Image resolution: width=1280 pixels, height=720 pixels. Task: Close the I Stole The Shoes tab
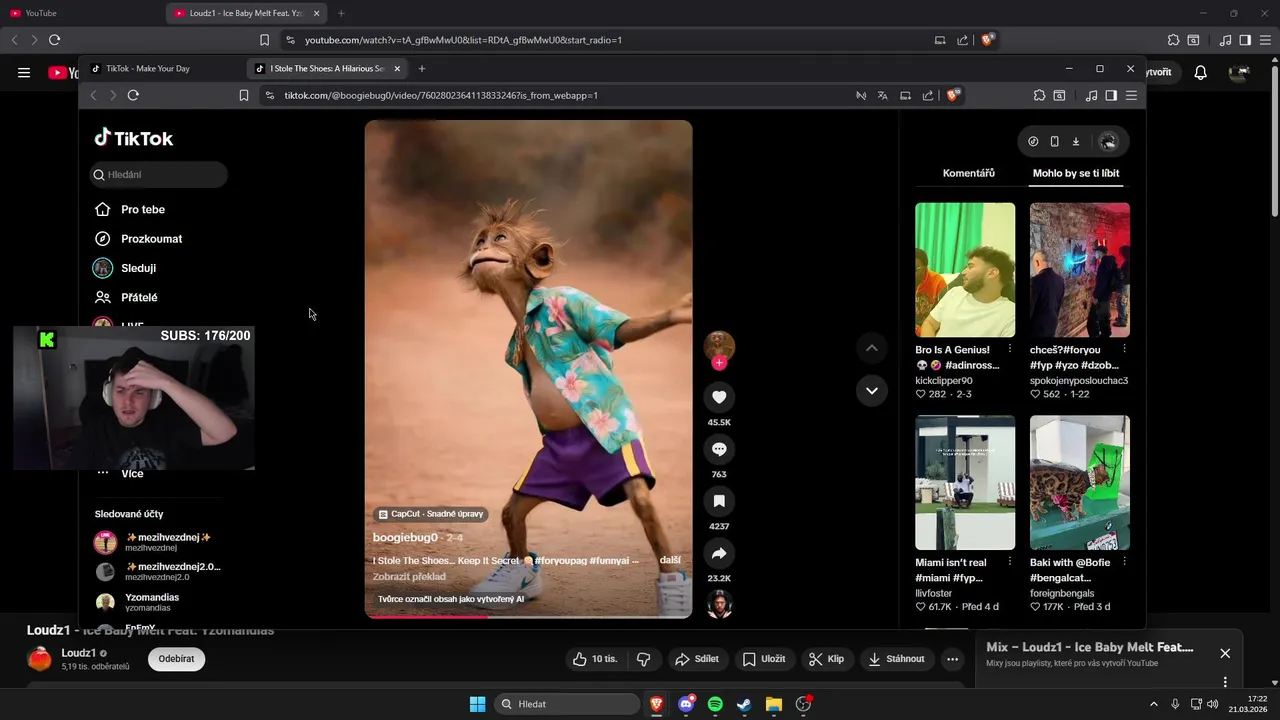397,69
